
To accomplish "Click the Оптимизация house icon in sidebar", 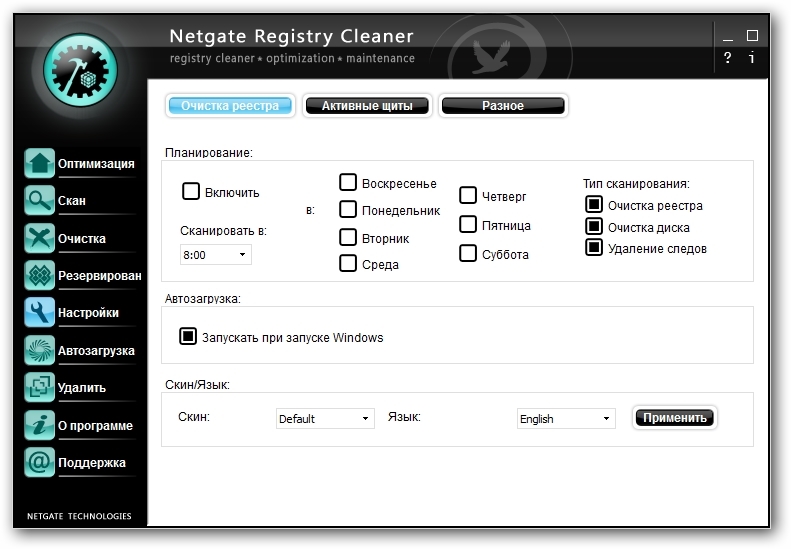I will (x=39, y=164).
